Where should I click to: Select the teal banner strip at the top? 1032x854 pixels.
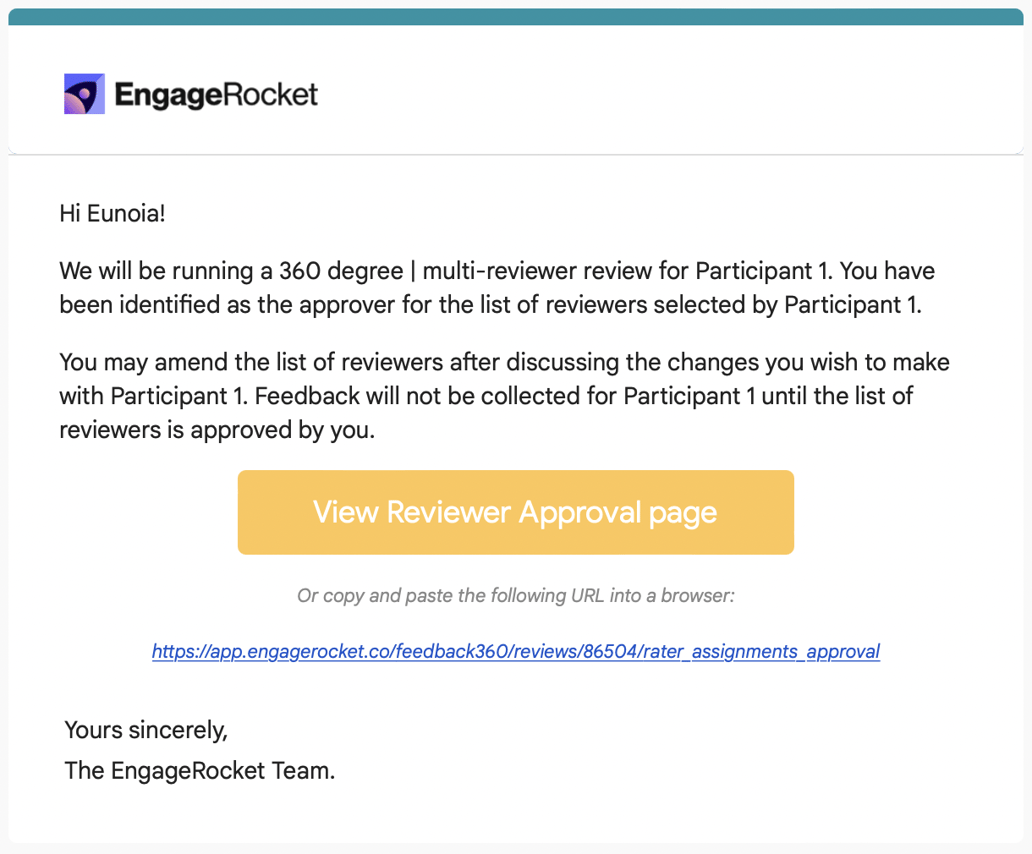point(516,13)
